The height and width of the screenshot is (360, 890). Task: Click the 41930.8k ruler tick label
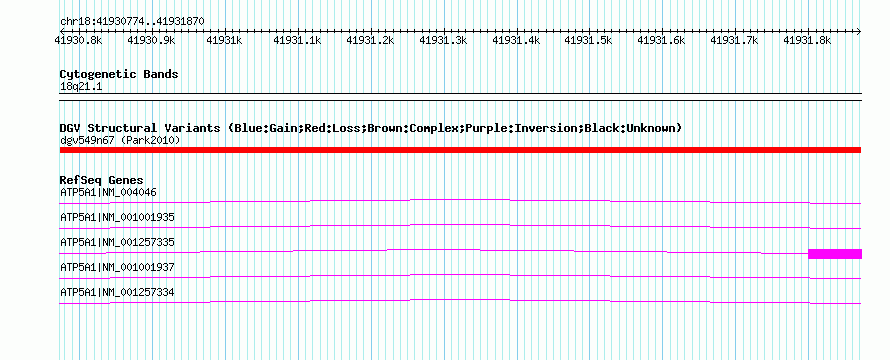tap(78, 40)
